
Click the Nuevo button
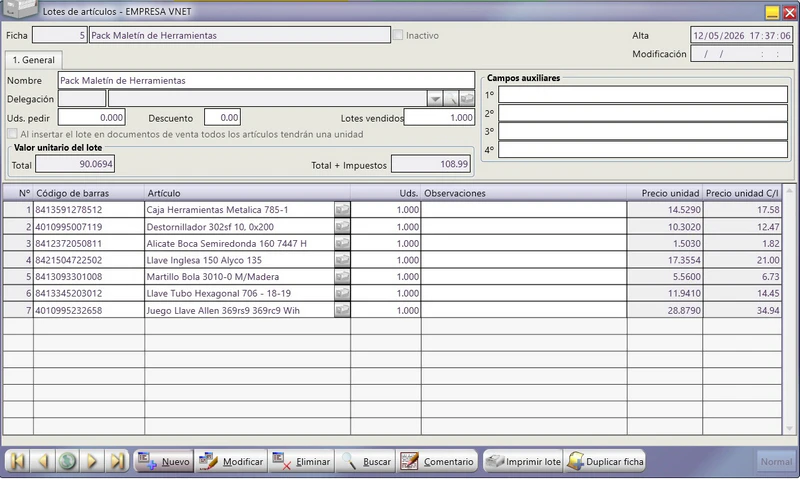(x=164, y=461)
